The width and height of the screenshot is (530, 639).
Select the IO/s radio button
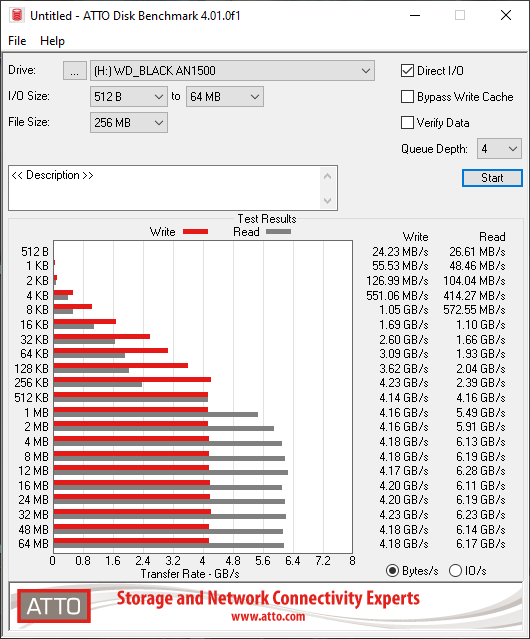click(455, 571)
